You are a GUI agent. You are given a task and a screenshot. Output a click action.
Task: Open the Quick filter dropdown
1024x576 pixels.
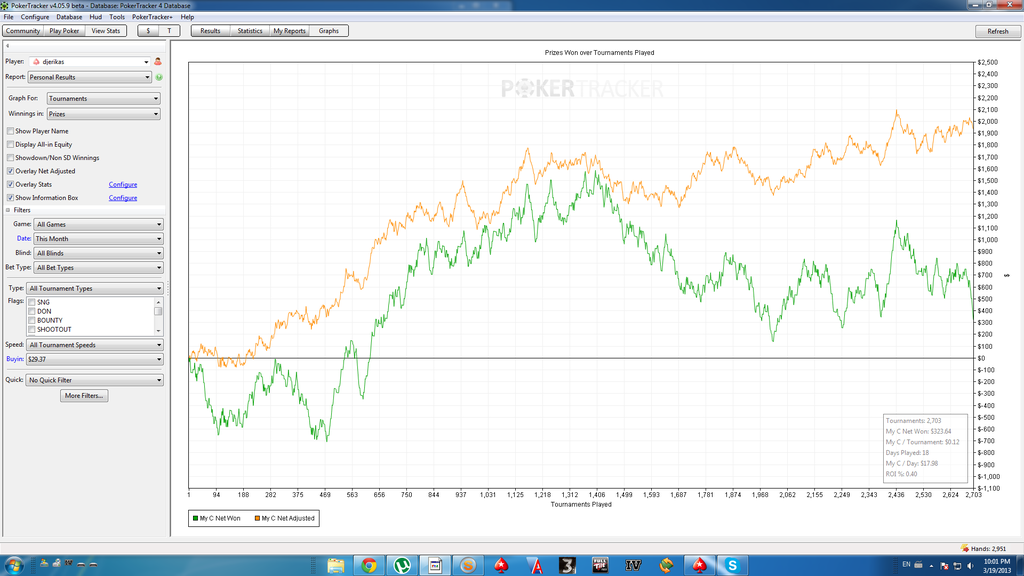pos(95,380)
